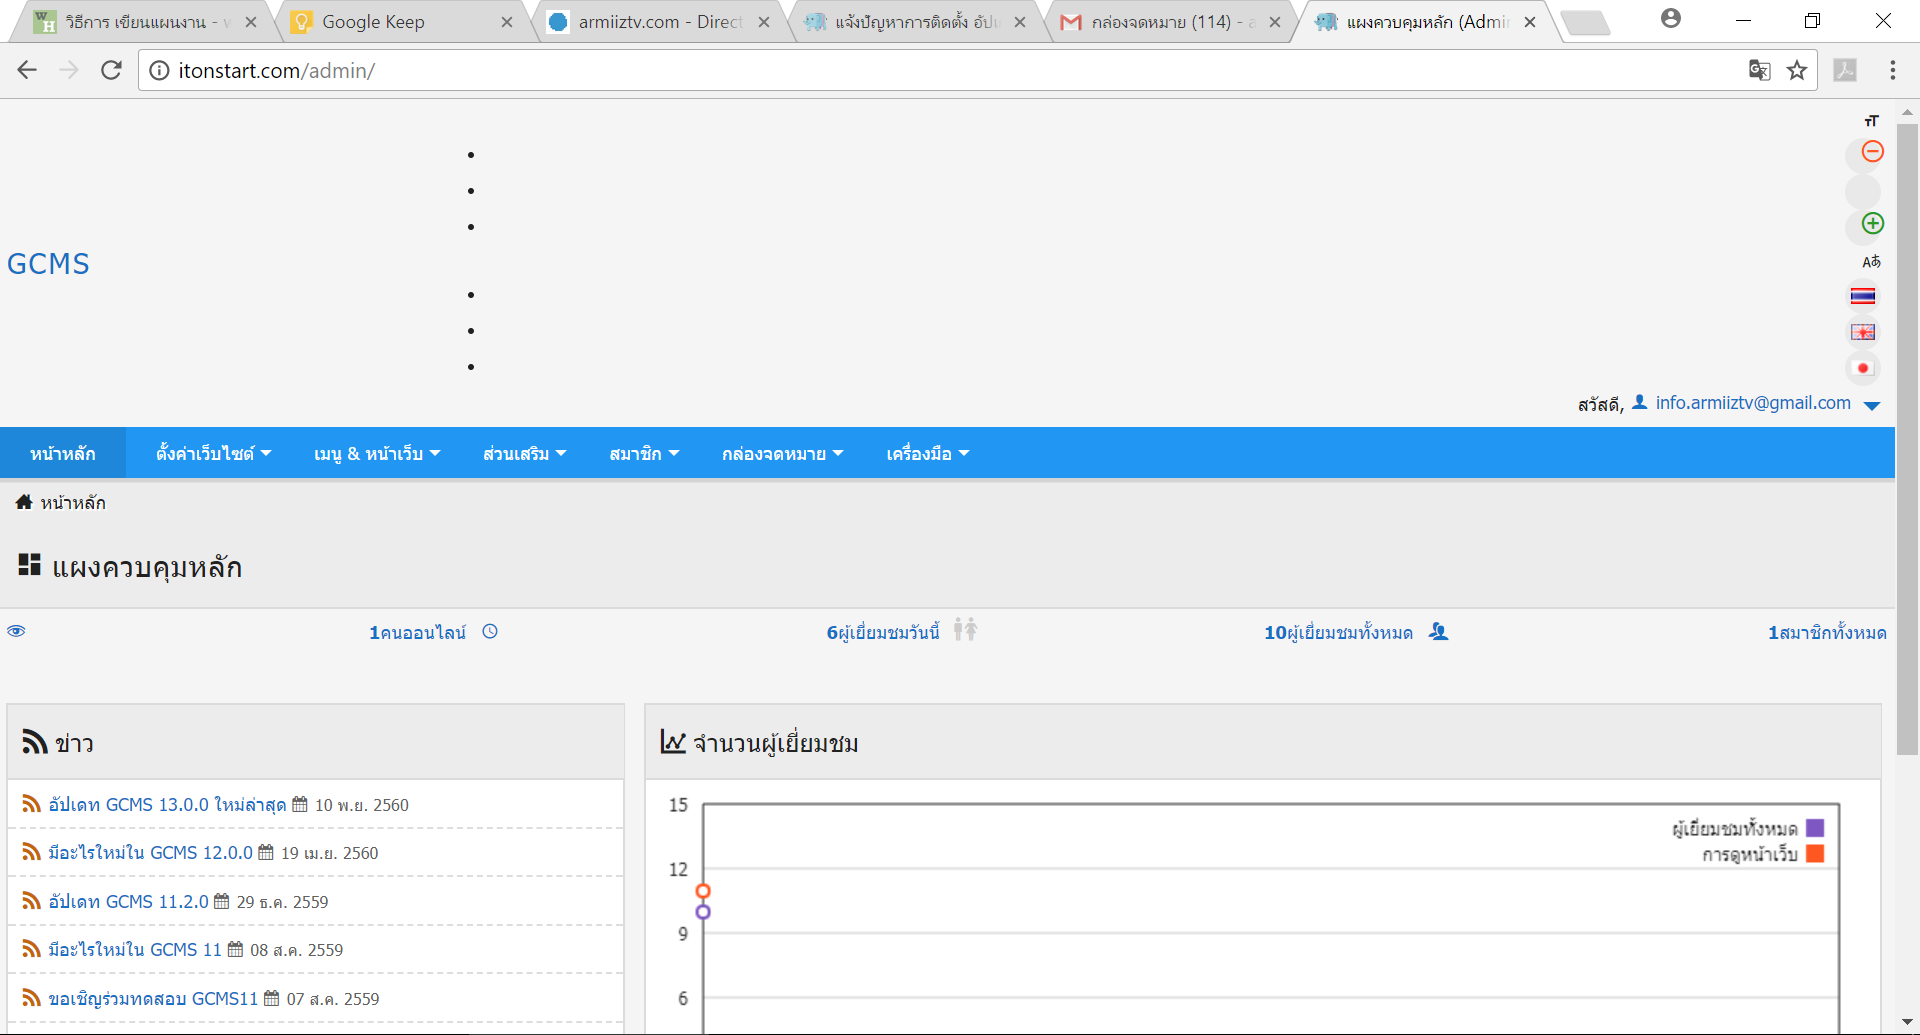This screenshot has width=1920, height=1035.
Task: Click the หน้าหลัก breadcrumb link
Action: click(x=72, y=502)
